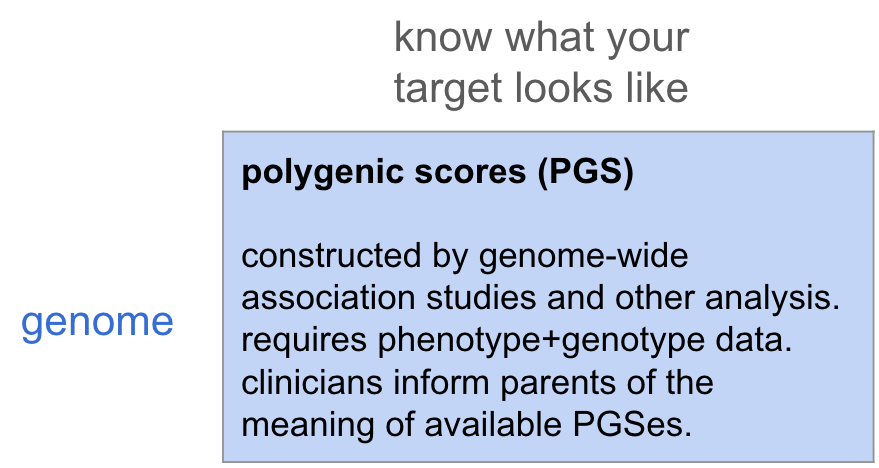
Task: Click the word "polygenic" in the bold title
Action: (322, 173)
